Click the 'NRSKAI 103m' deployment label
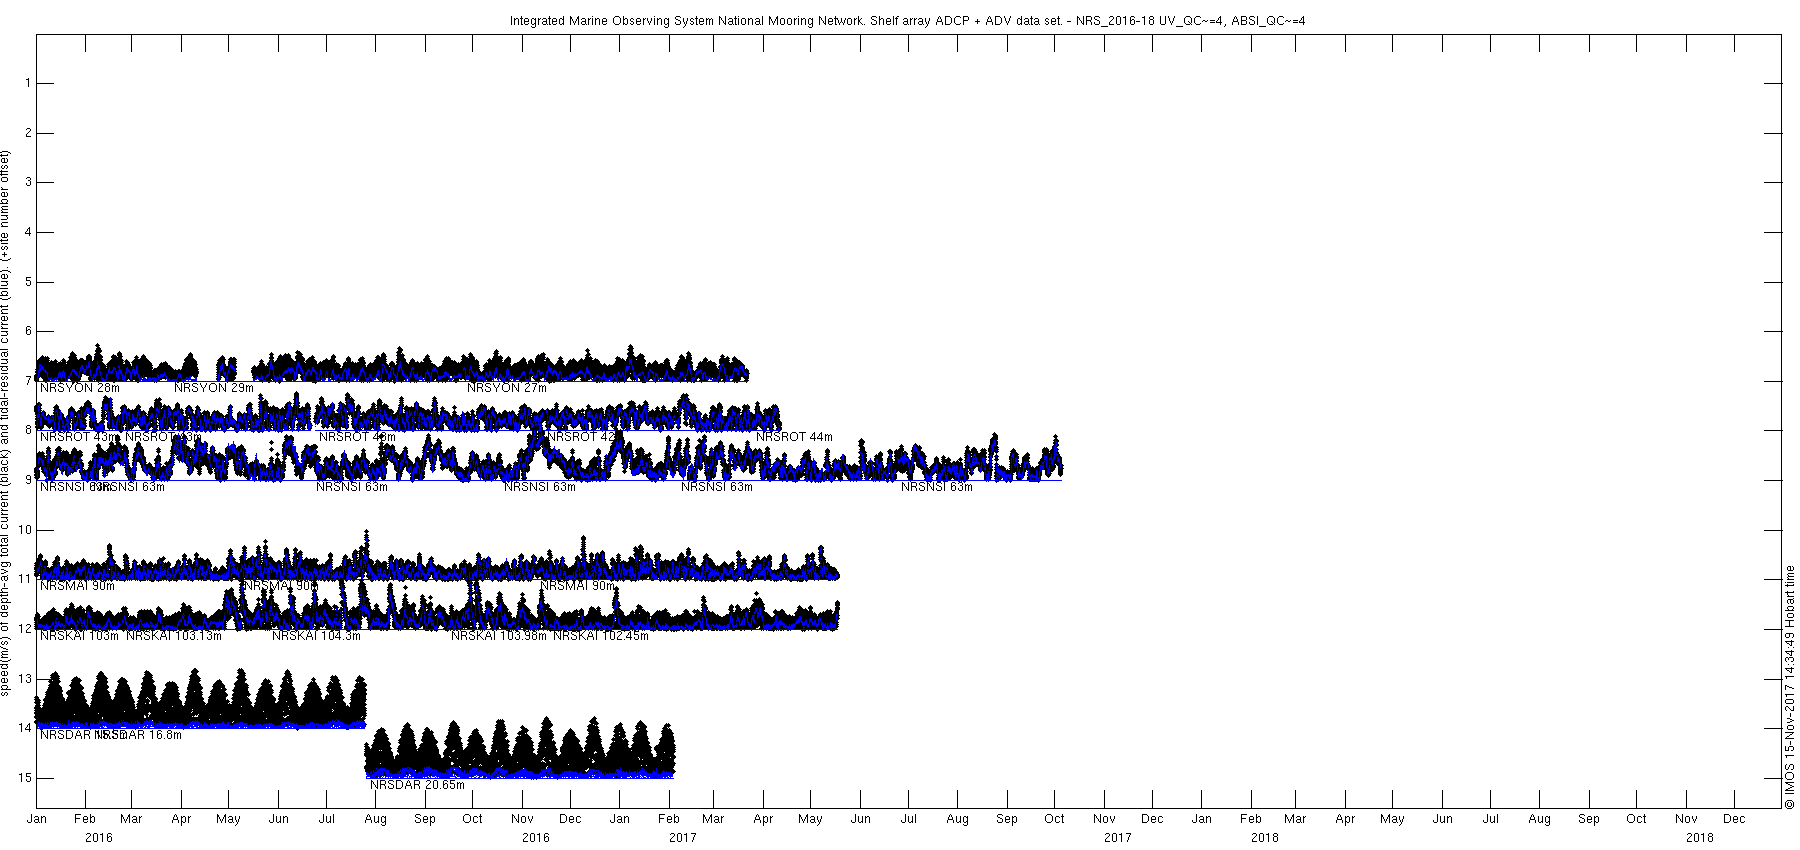 tap(79, 636)
